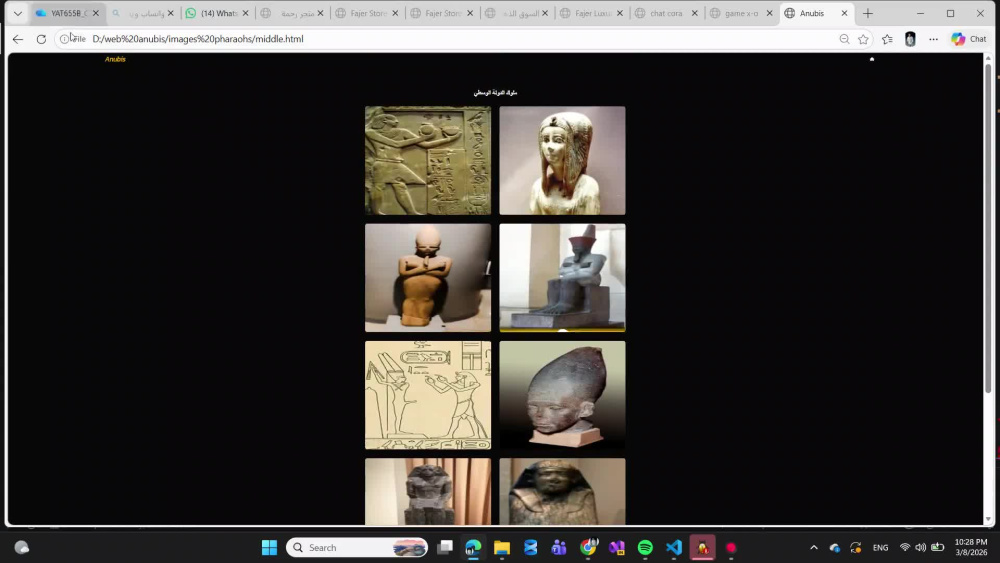Open the carved relief offering thumbnail
Image resolution: width=1000 pixels, height=563 pixels.
(x=428, y=160)
